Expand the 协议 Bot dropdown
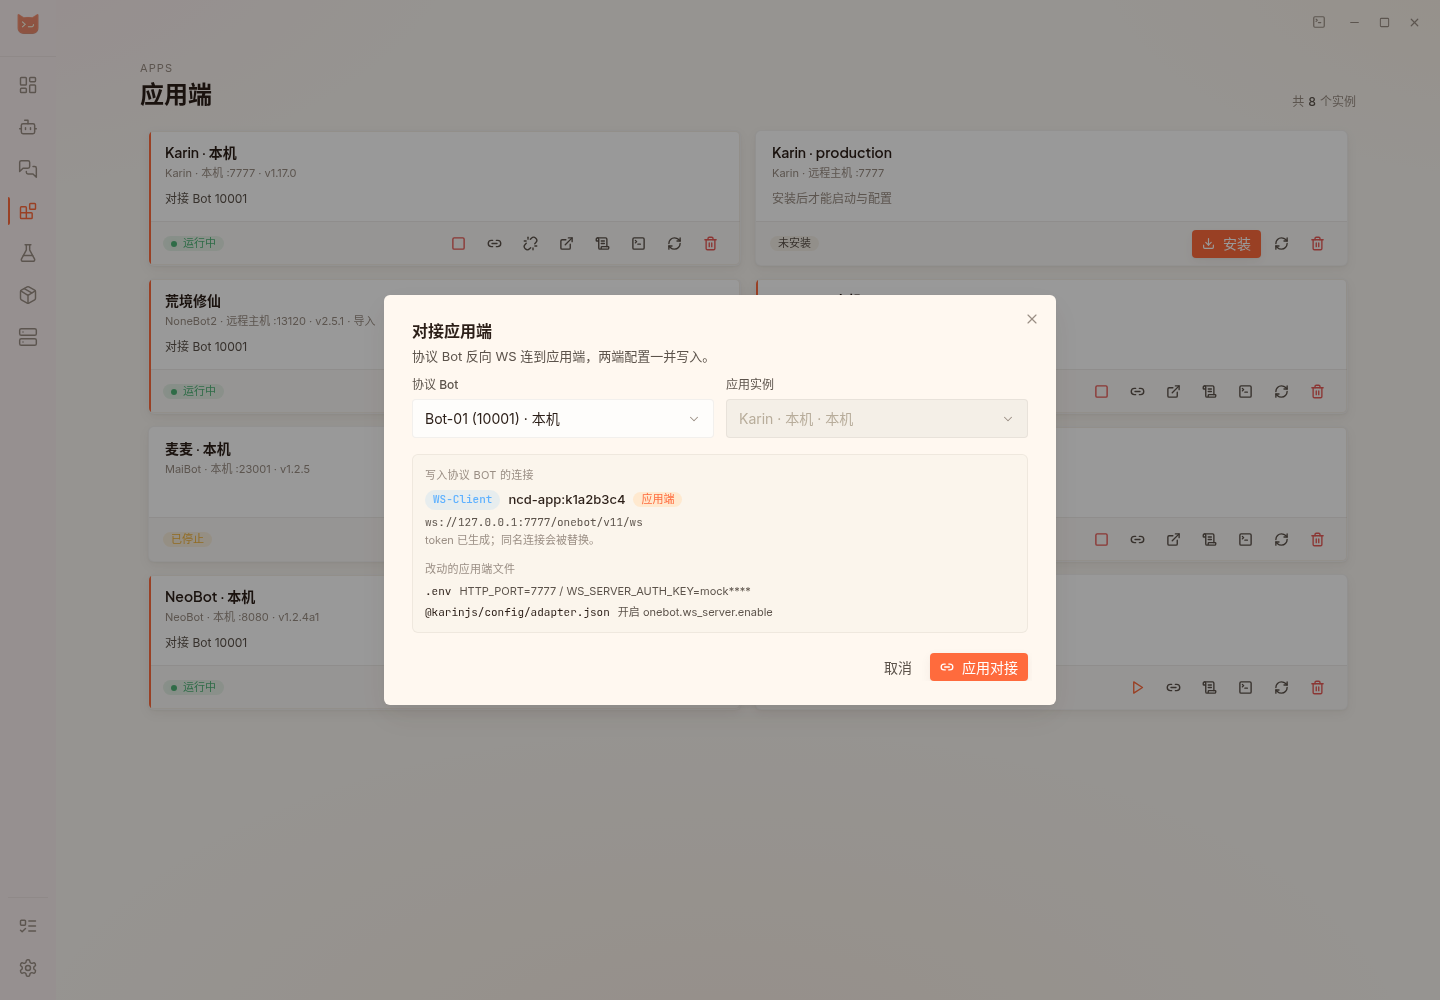This screenshot has width=1440, height=1000. [x=563, y=419]
